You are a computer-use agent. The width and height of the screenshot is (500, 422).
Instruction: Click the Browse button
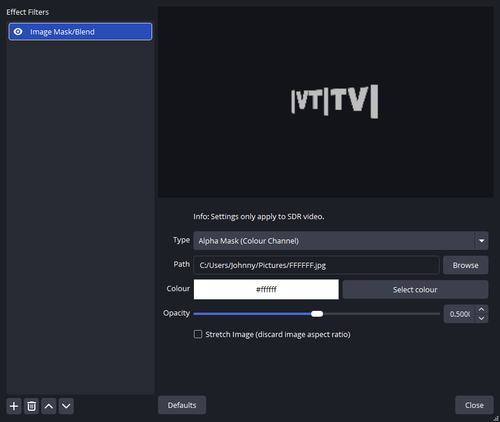[x=466, y=265]
